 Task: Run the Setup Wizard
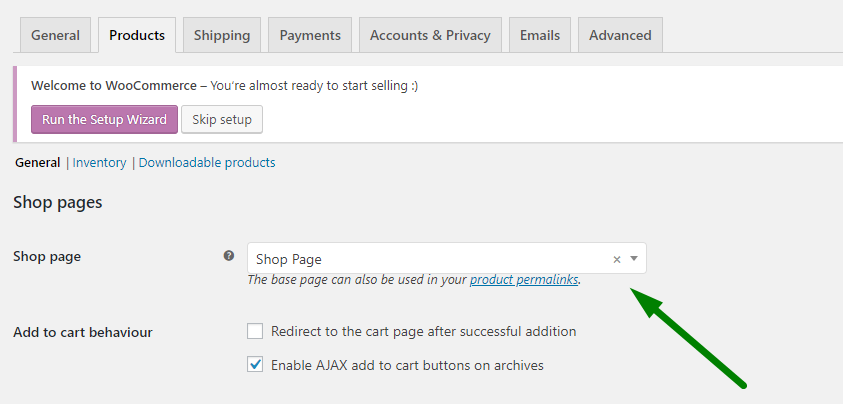tap(104, 120)
